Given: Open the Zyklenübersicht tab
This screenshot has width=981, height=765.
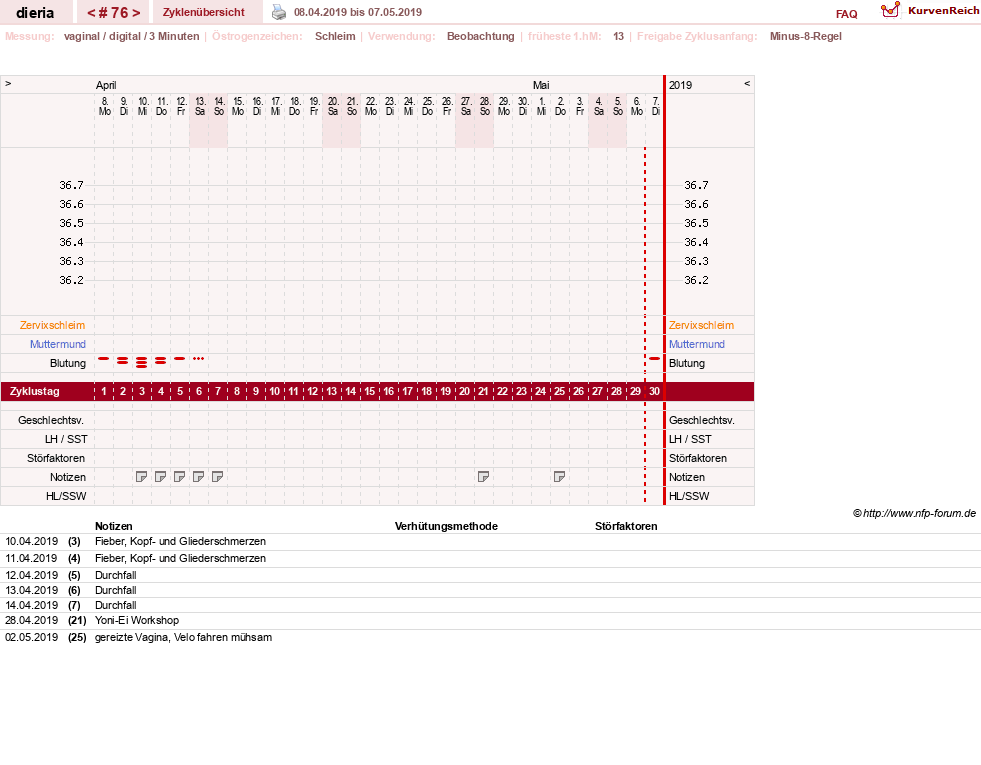Looking at the screenshot, I should click(204, 12).
